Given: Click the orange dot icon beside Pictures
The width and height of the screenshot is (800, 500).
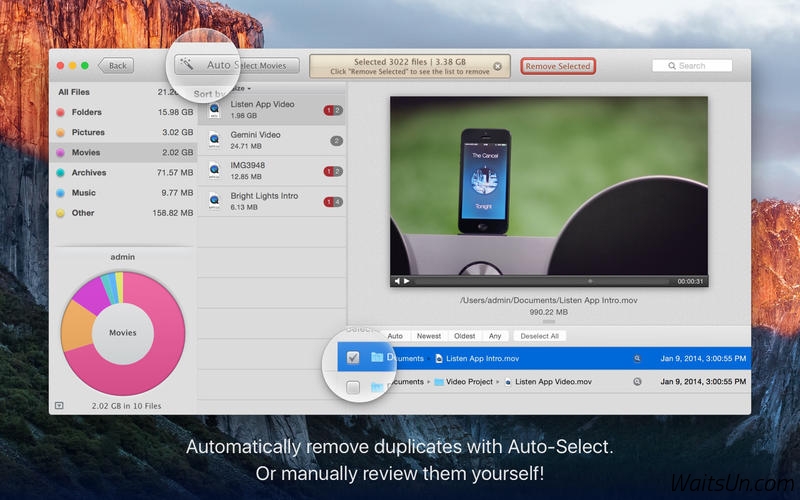Looking at the screenshot, I should [60, 133].
